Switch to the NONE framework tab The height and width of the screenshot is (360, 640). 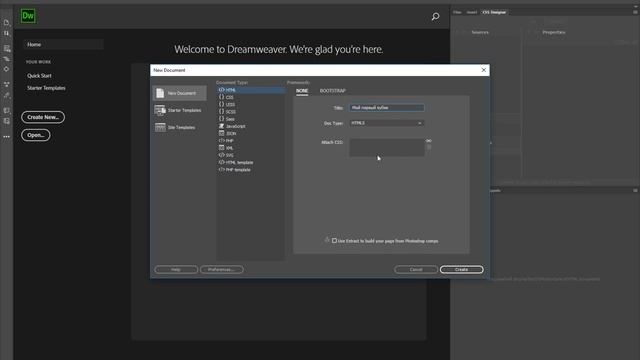tap(302, 91)
